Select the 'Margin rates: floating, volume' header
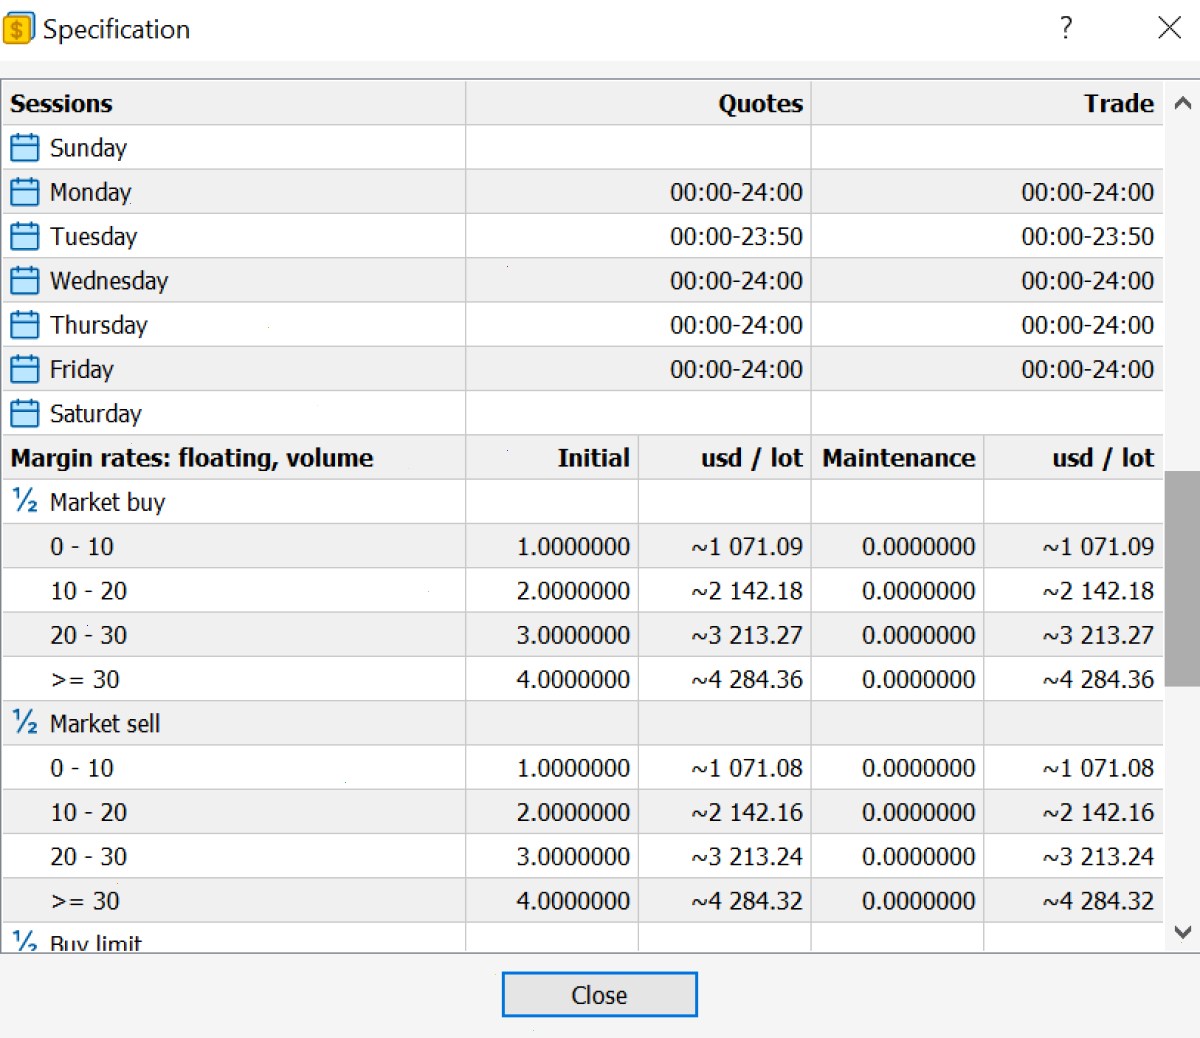This screenshot has width=1200, height=1038. pyautogui.click(x=192, y=458)
